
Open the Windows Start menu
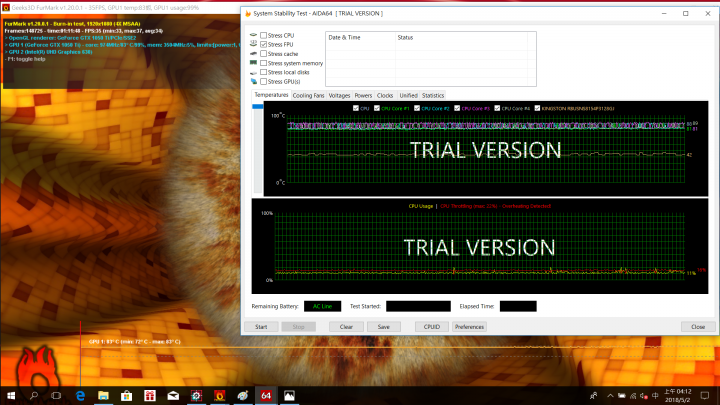point(11,395)
